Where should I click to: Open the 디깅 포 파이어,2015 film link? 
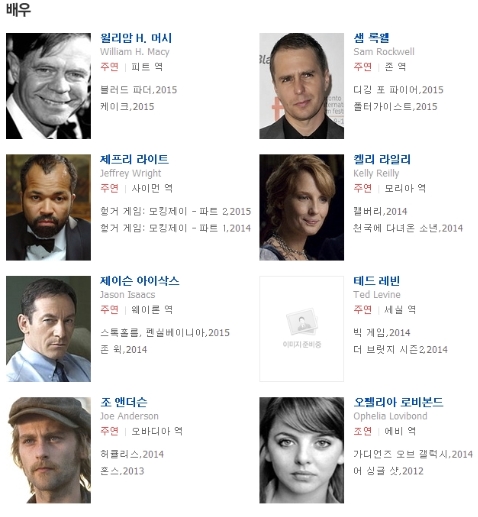[398, 90]
